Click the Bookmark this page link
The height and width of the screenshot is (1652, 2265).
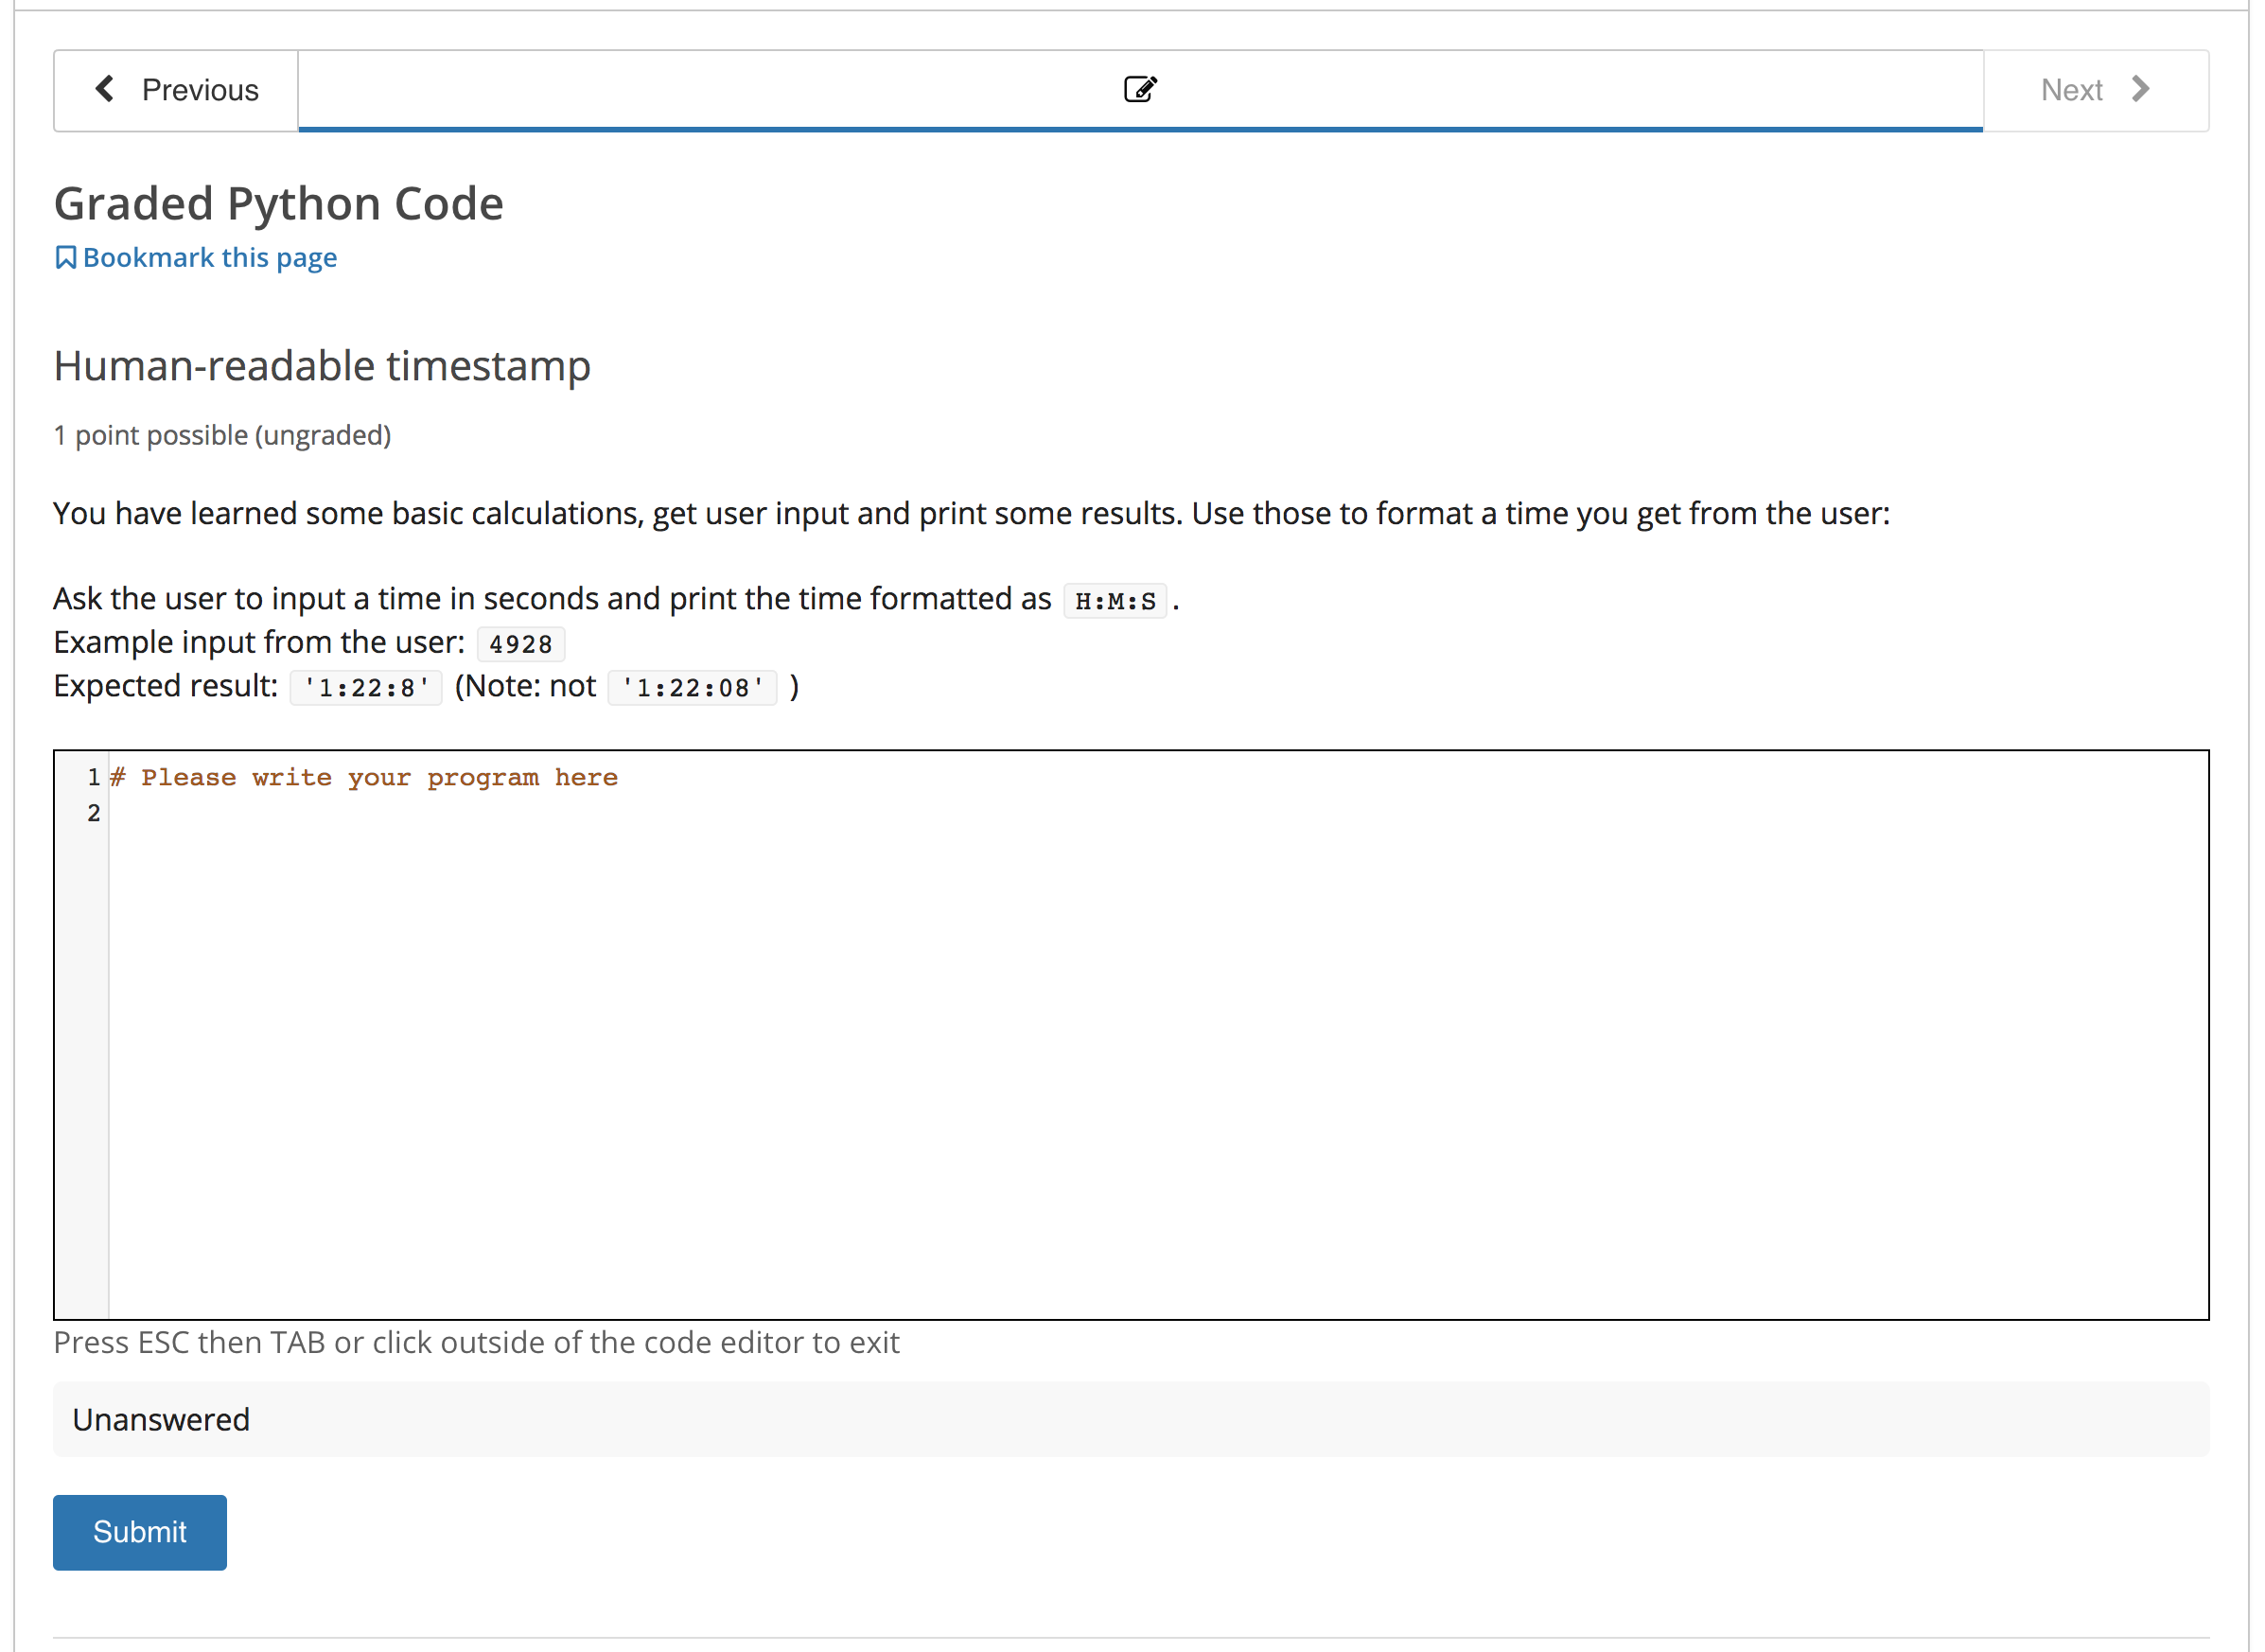click(x=209, y=258)
